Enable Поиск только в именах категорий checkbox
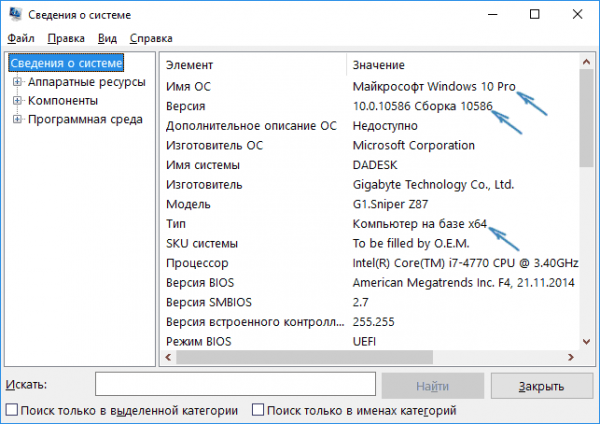Image resolution: width=600 pixels, height=424 pixels. (258, 410)
